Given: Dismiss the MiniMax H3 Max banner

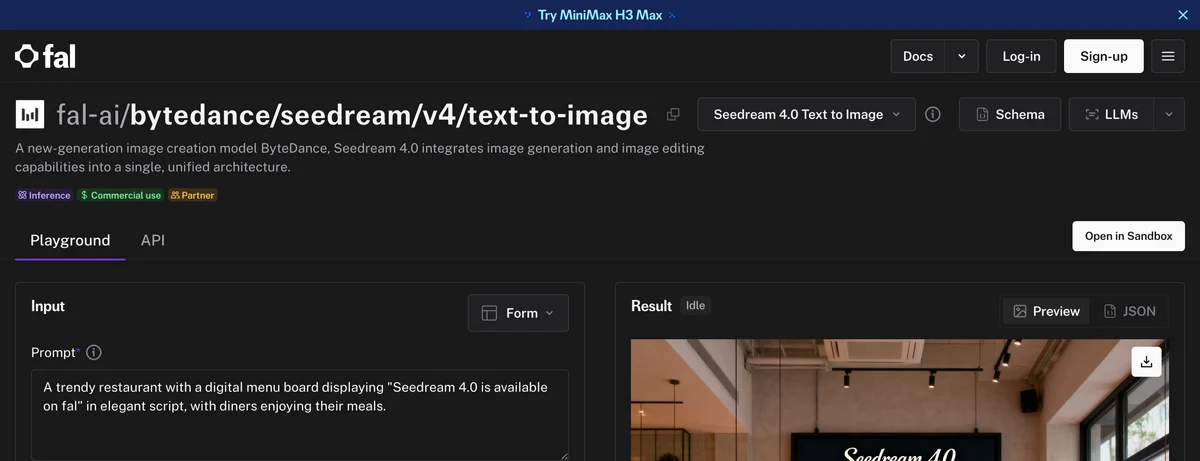Looking at the screenshot, I should pos(1183,15).
